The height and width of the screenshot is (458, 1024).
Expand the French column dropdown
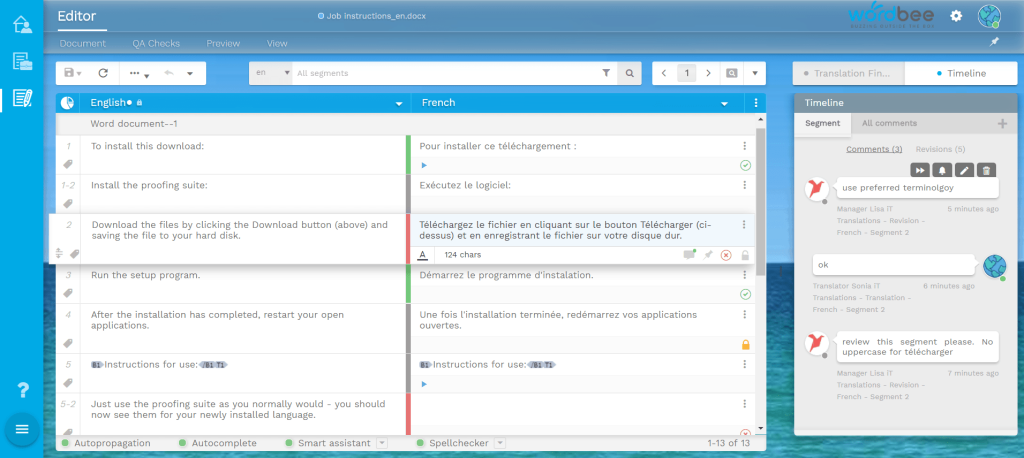pyautogui.click(x=724, y=103)
